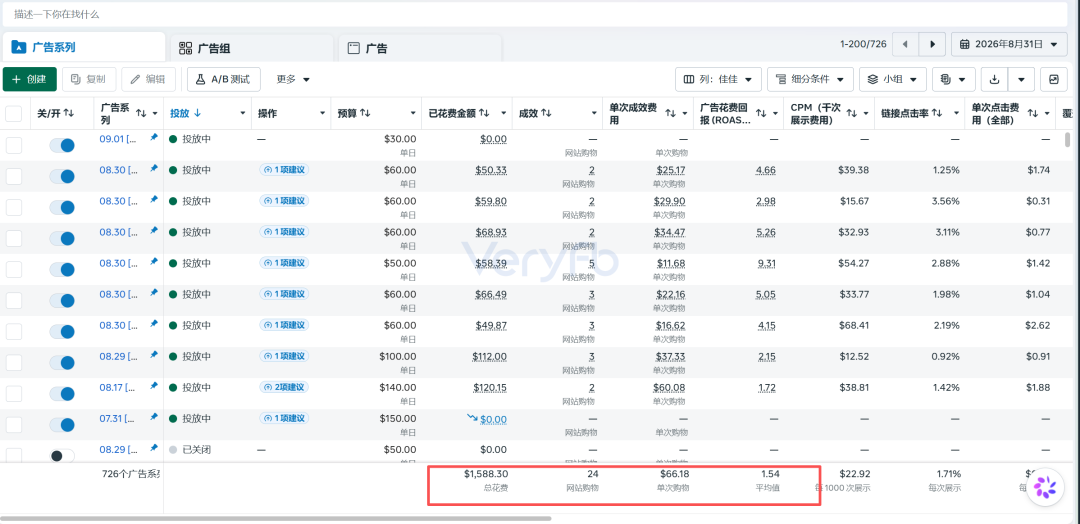Click the 编辑 button
1080x524 pixels.
(148, 79)
